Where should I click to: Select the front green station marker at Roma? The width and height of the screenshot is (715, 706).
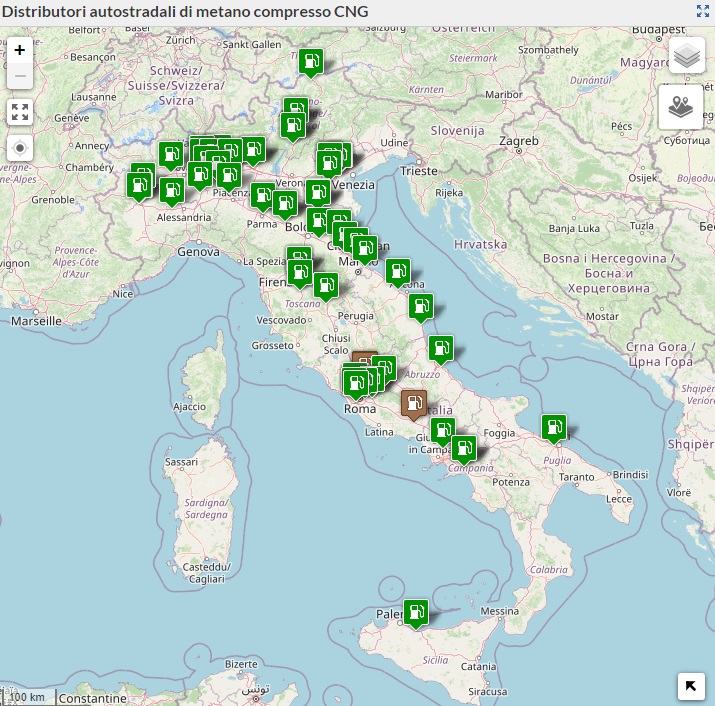tap(356, 385)
